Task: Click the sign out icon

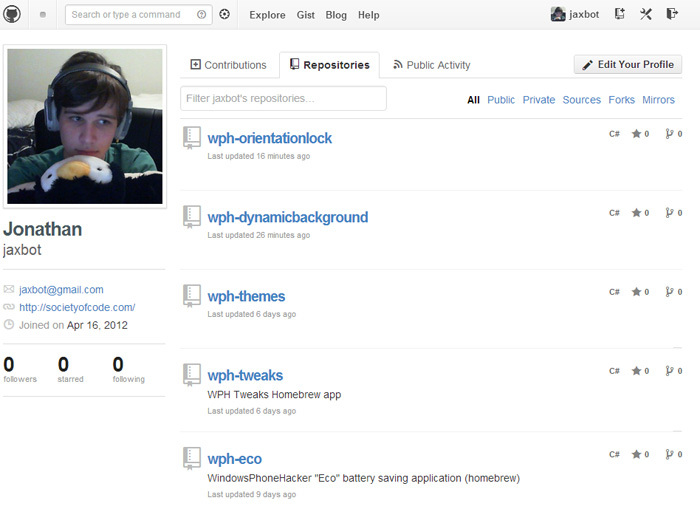Action: tap(672, 14)
